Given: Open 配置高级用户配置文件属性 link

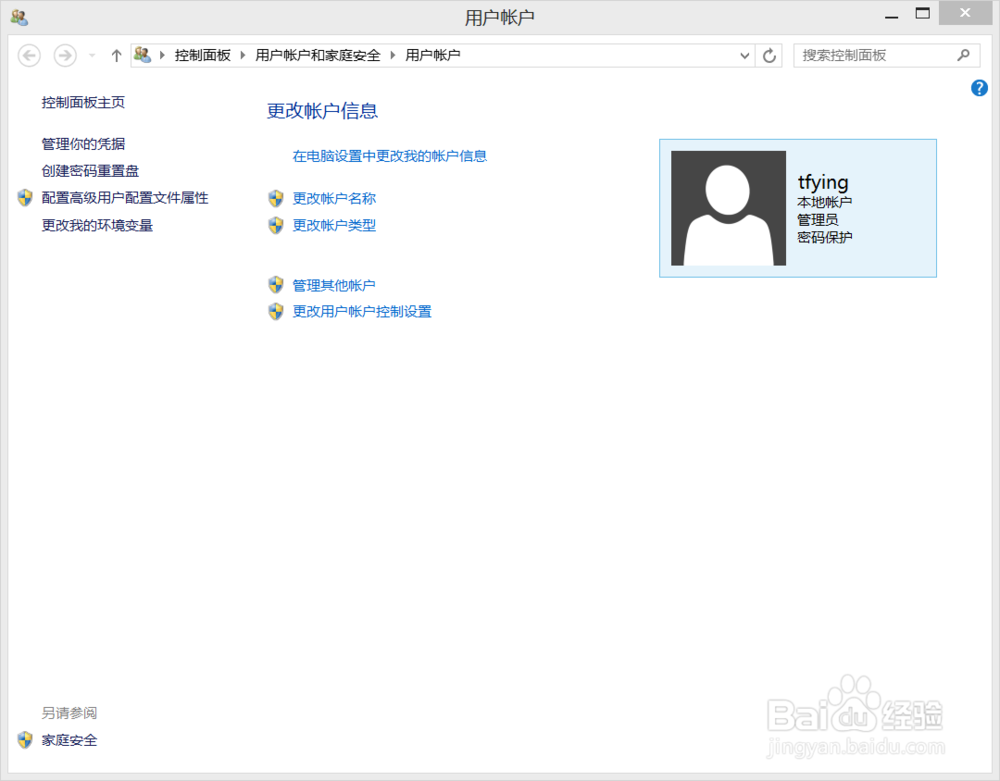Looking at the screenshot, I should (x=125, y=198).
